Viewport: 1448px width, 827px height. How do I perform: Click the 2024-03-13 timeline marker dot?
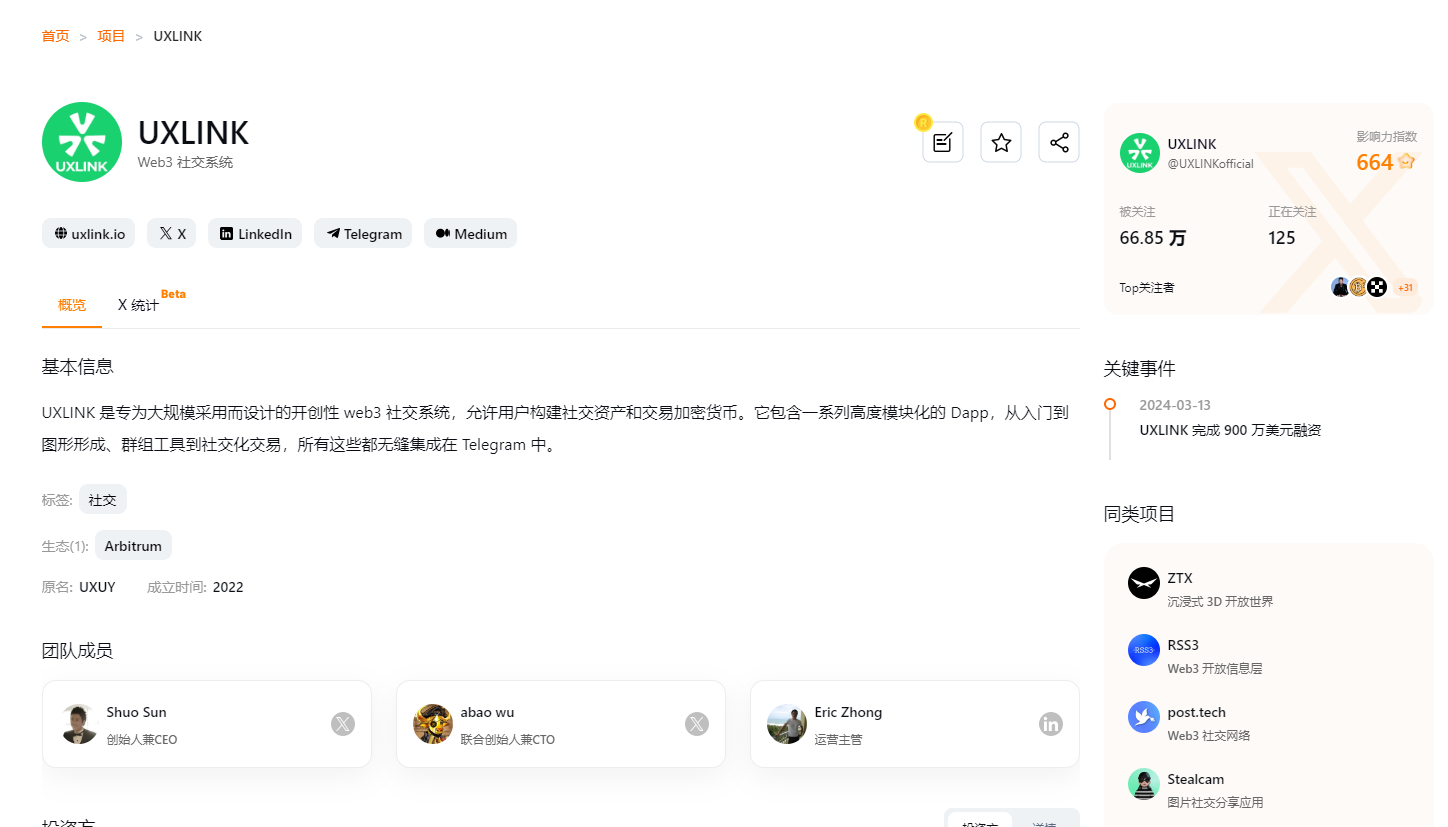click(1110, 404)
